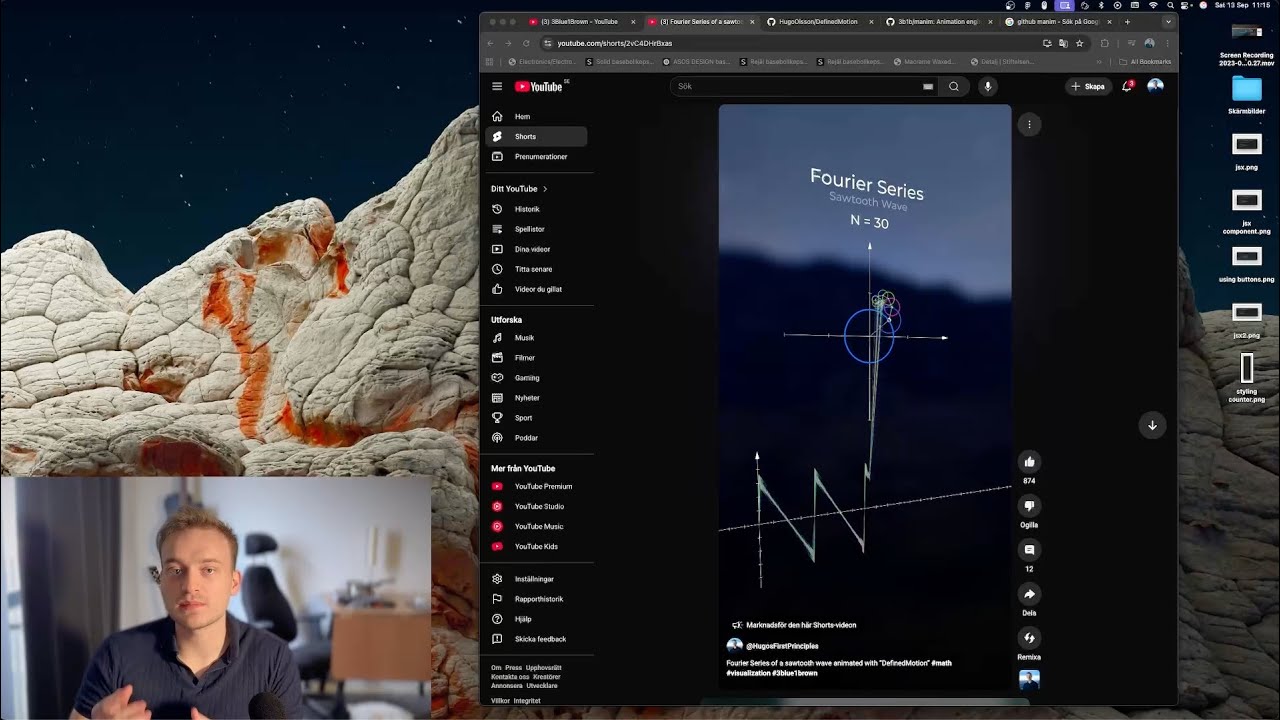Open the sound thumbnail below Remixa
This screenshot has height=720, width=1280.
tap(1029, 680)
